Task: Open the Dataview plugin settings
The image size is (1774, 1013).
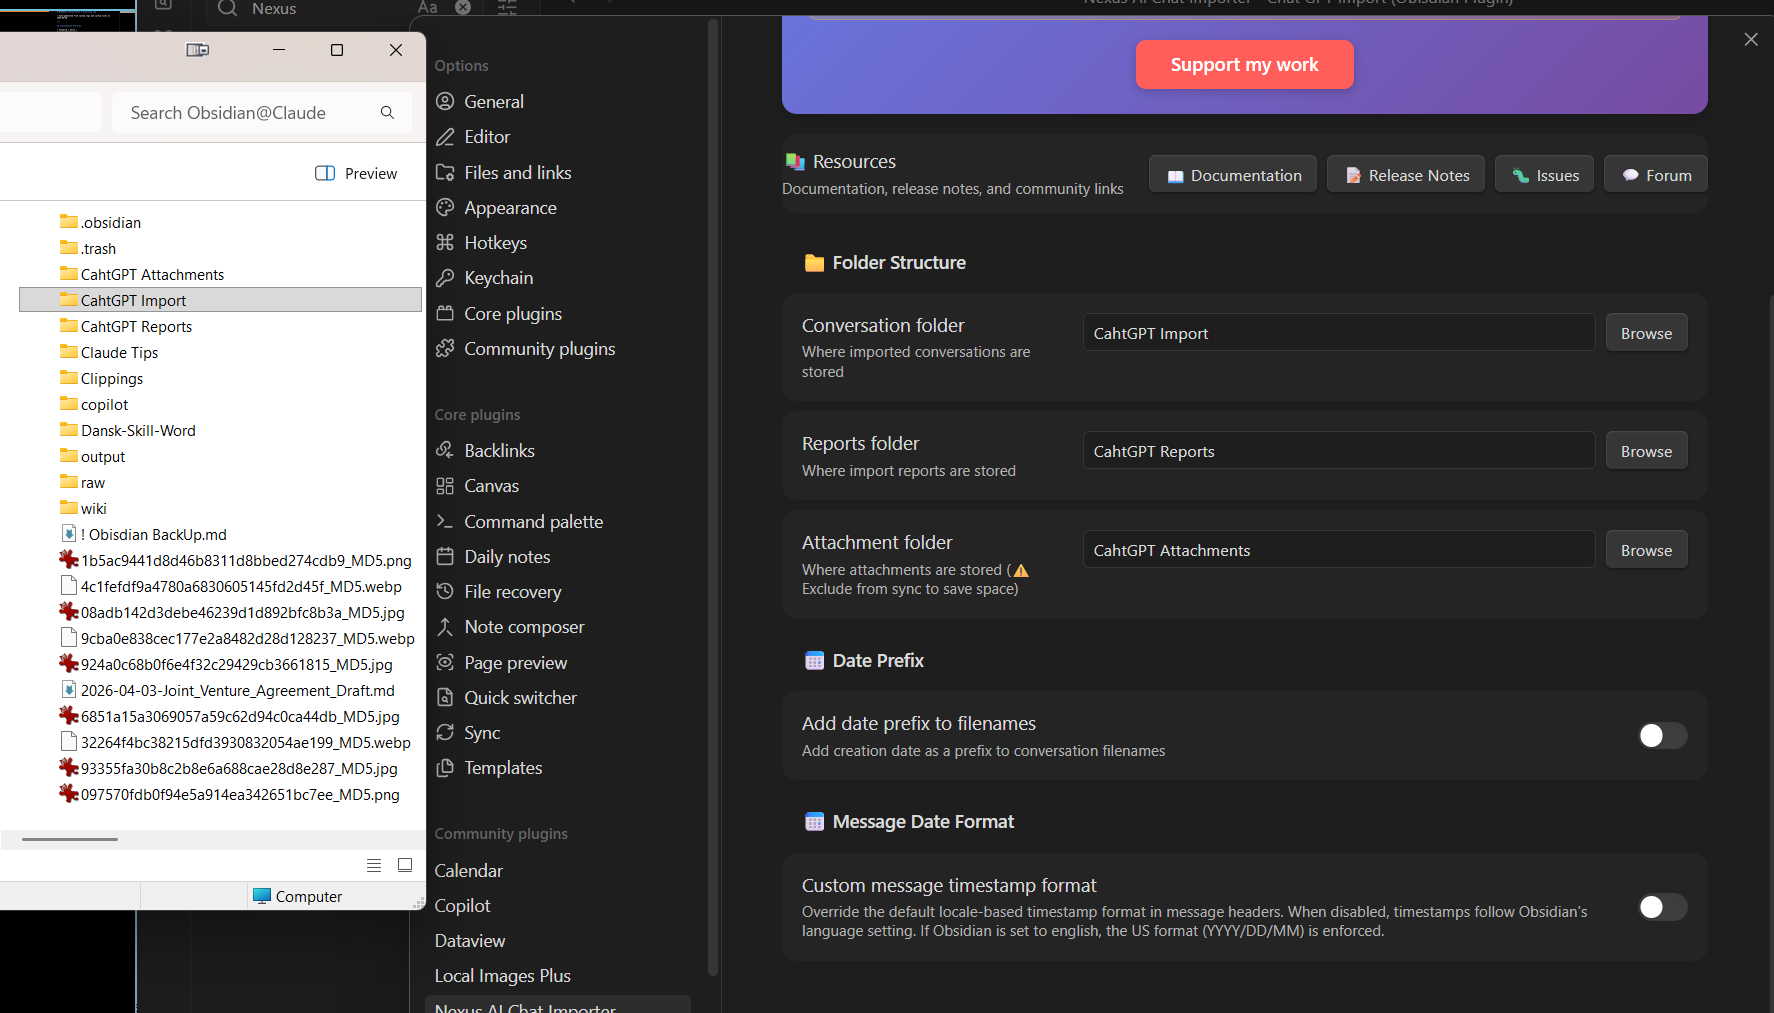Action: click(470, 941)
